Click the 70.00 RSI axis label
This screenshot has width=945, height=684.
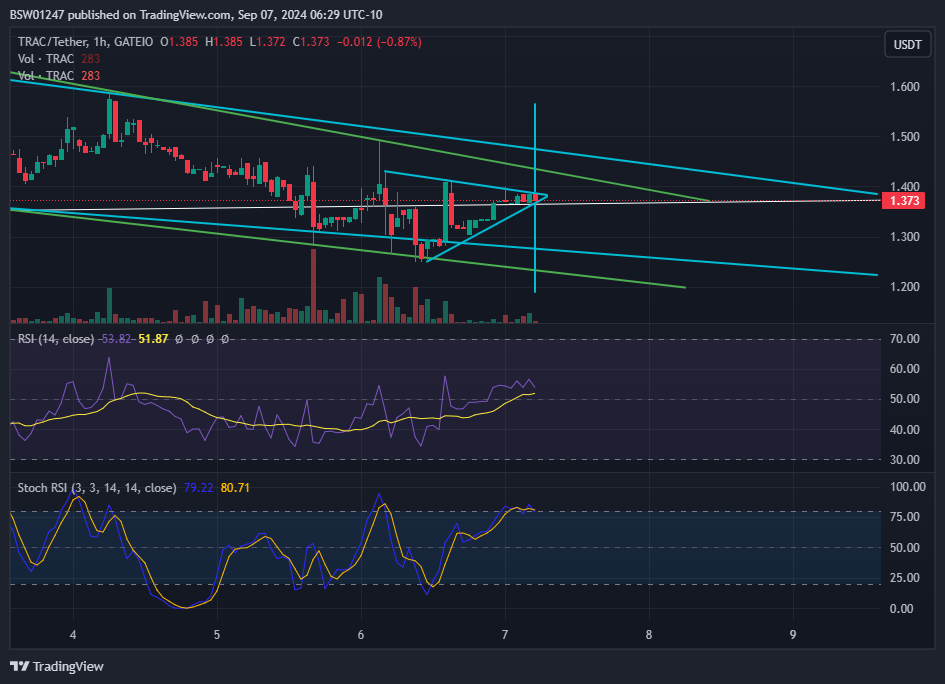tap(905, 339)
